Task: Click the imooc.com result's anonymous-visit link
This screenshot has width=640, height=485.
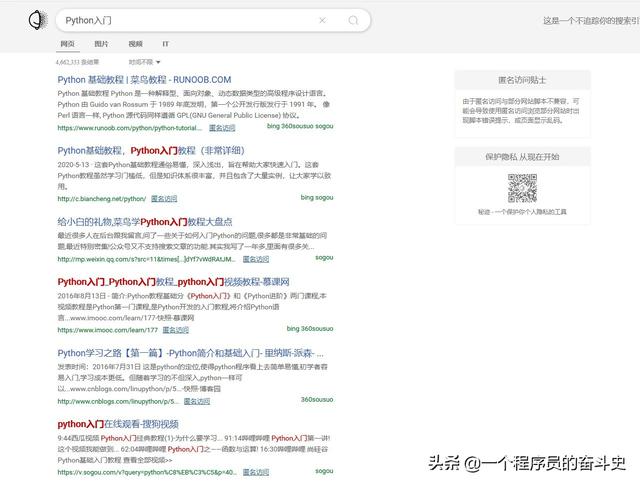Action: tap(176, 330)
